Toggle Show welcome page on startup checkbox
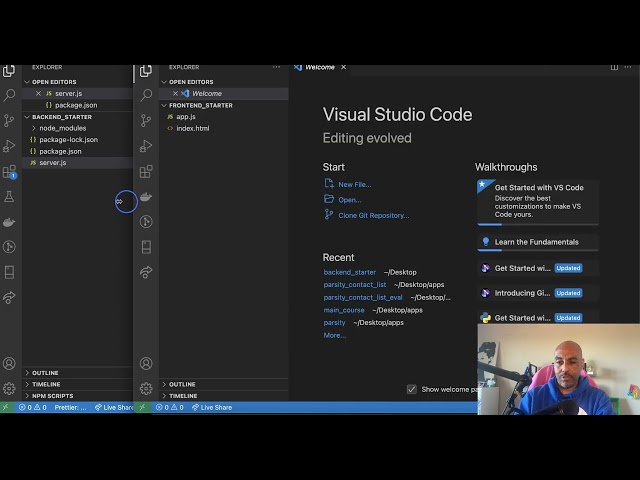 [411, 389]
